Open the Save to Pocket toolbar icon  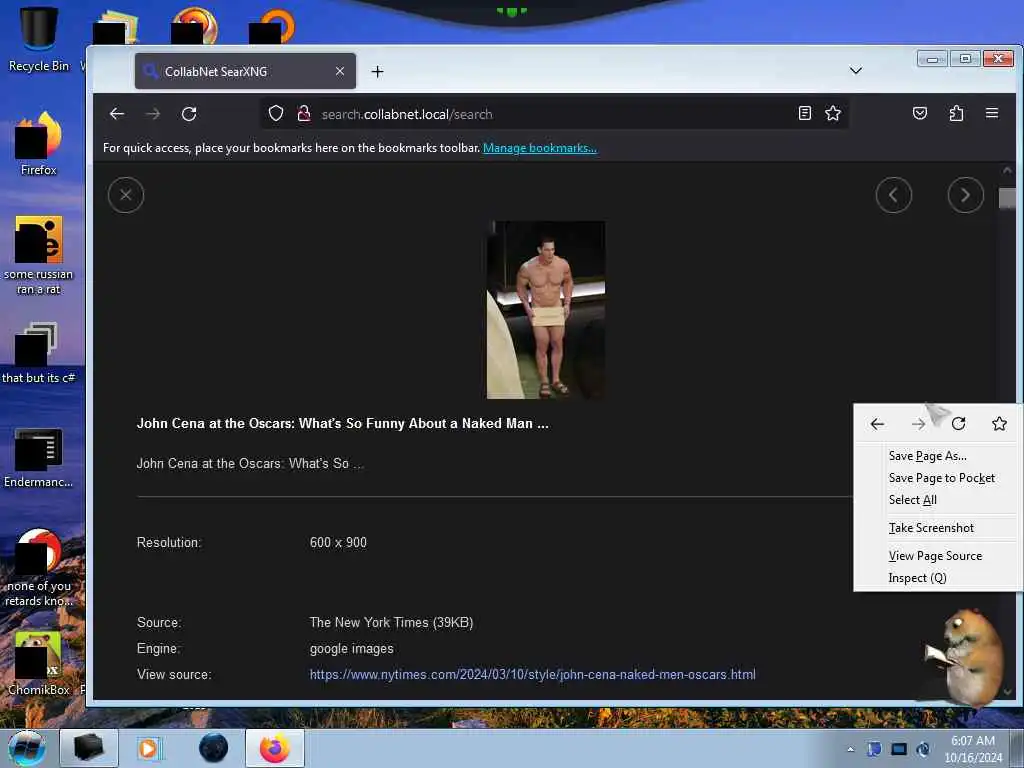tap(920, 114)
